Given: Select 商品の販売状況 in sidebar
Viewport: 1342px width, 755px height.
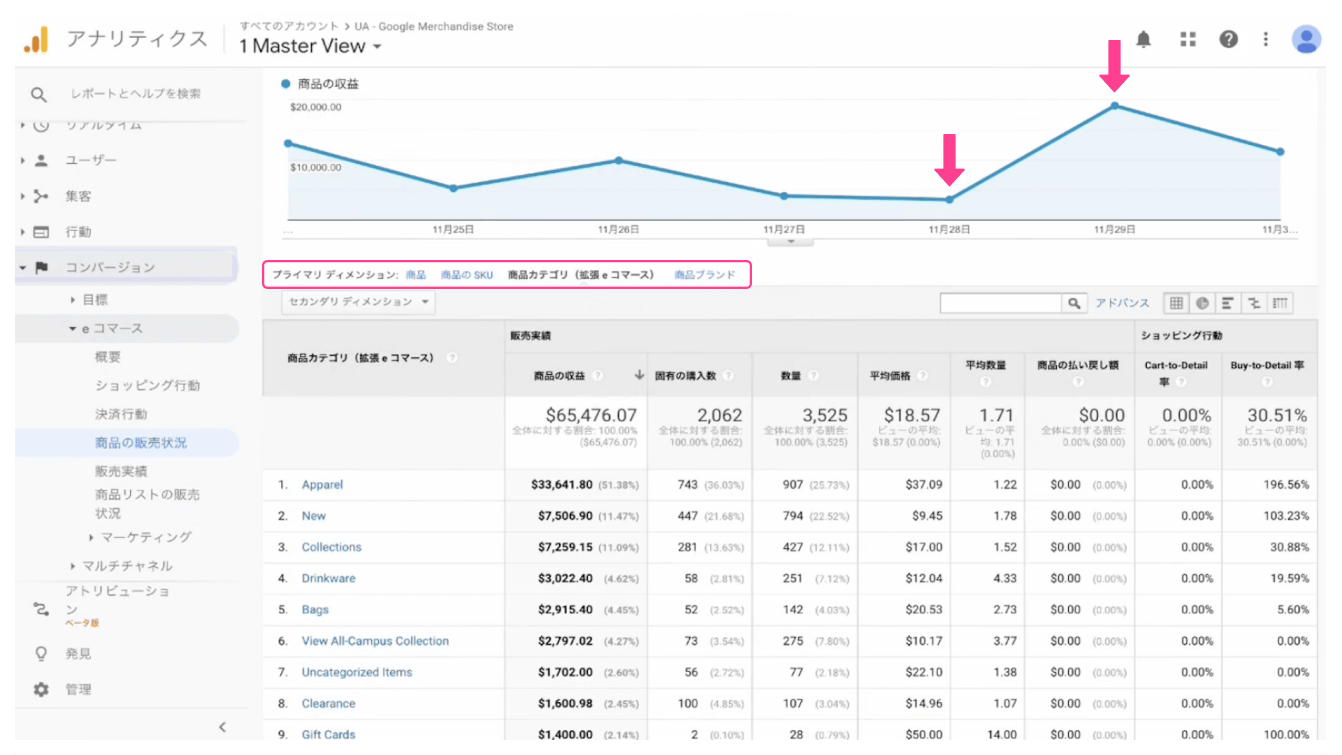Looking at the screenshot, I should pyautogui.click(x=141, y=443).
